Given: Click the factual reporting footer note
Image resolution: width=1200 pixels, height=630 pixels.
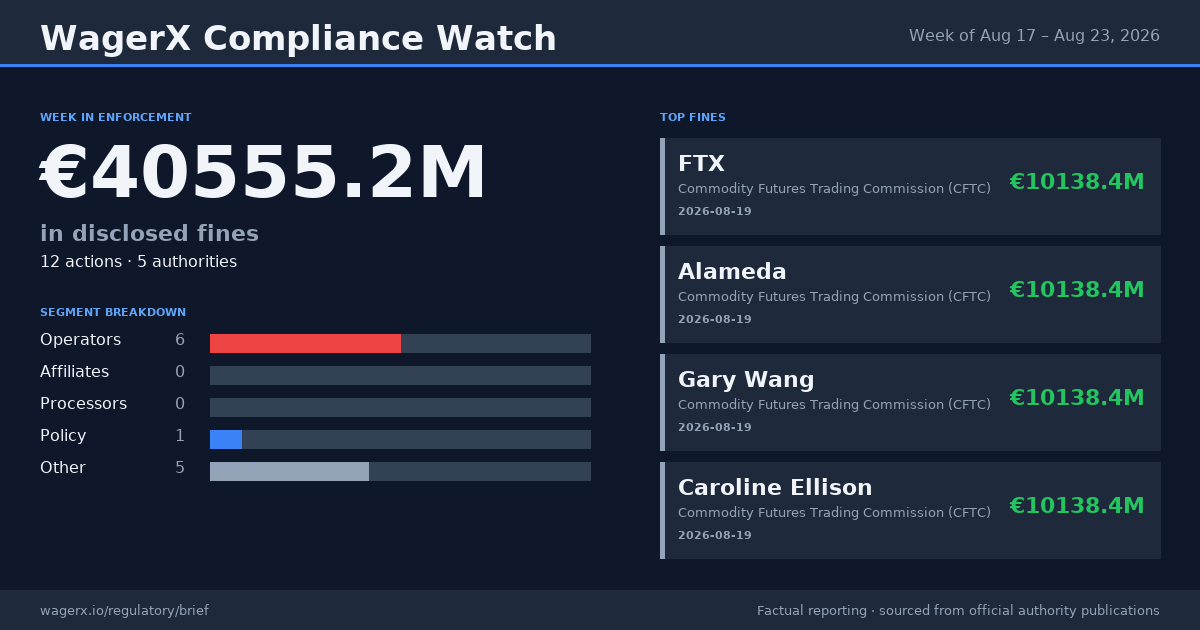Looking at the screenshot, I should click(x=958, y=611).
